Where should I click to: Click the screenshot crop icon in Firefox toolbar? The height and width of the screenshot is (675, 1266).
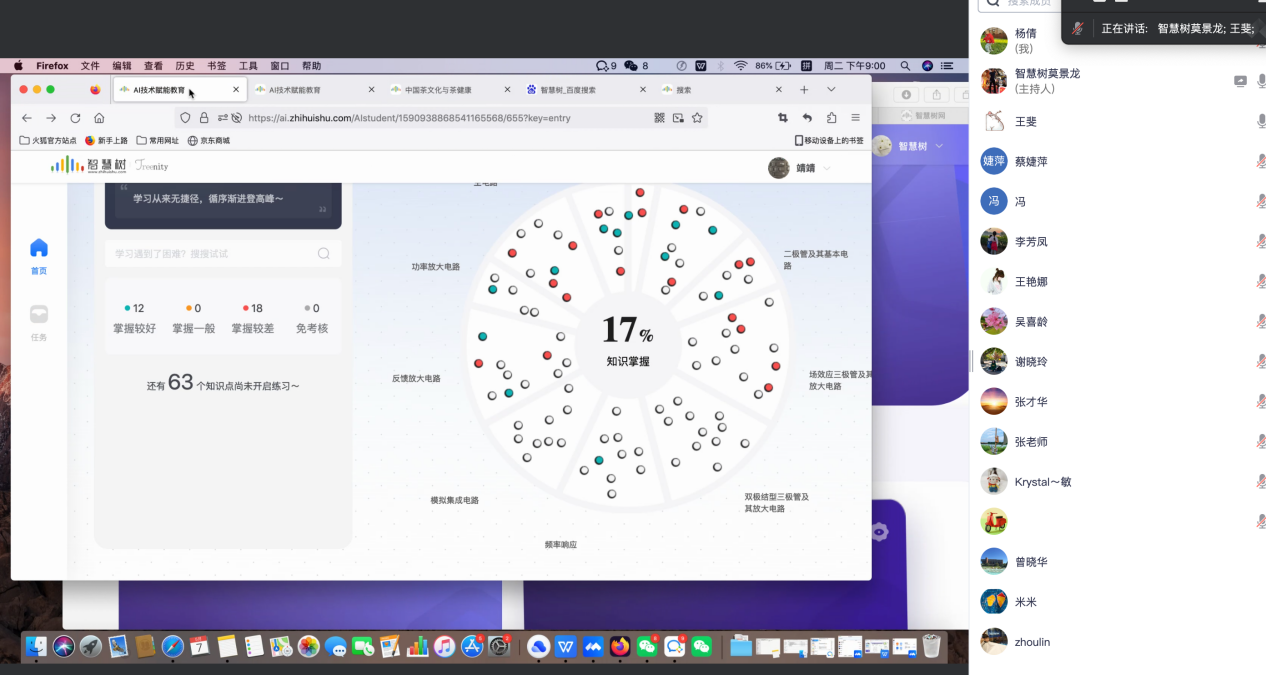(782, 118)
